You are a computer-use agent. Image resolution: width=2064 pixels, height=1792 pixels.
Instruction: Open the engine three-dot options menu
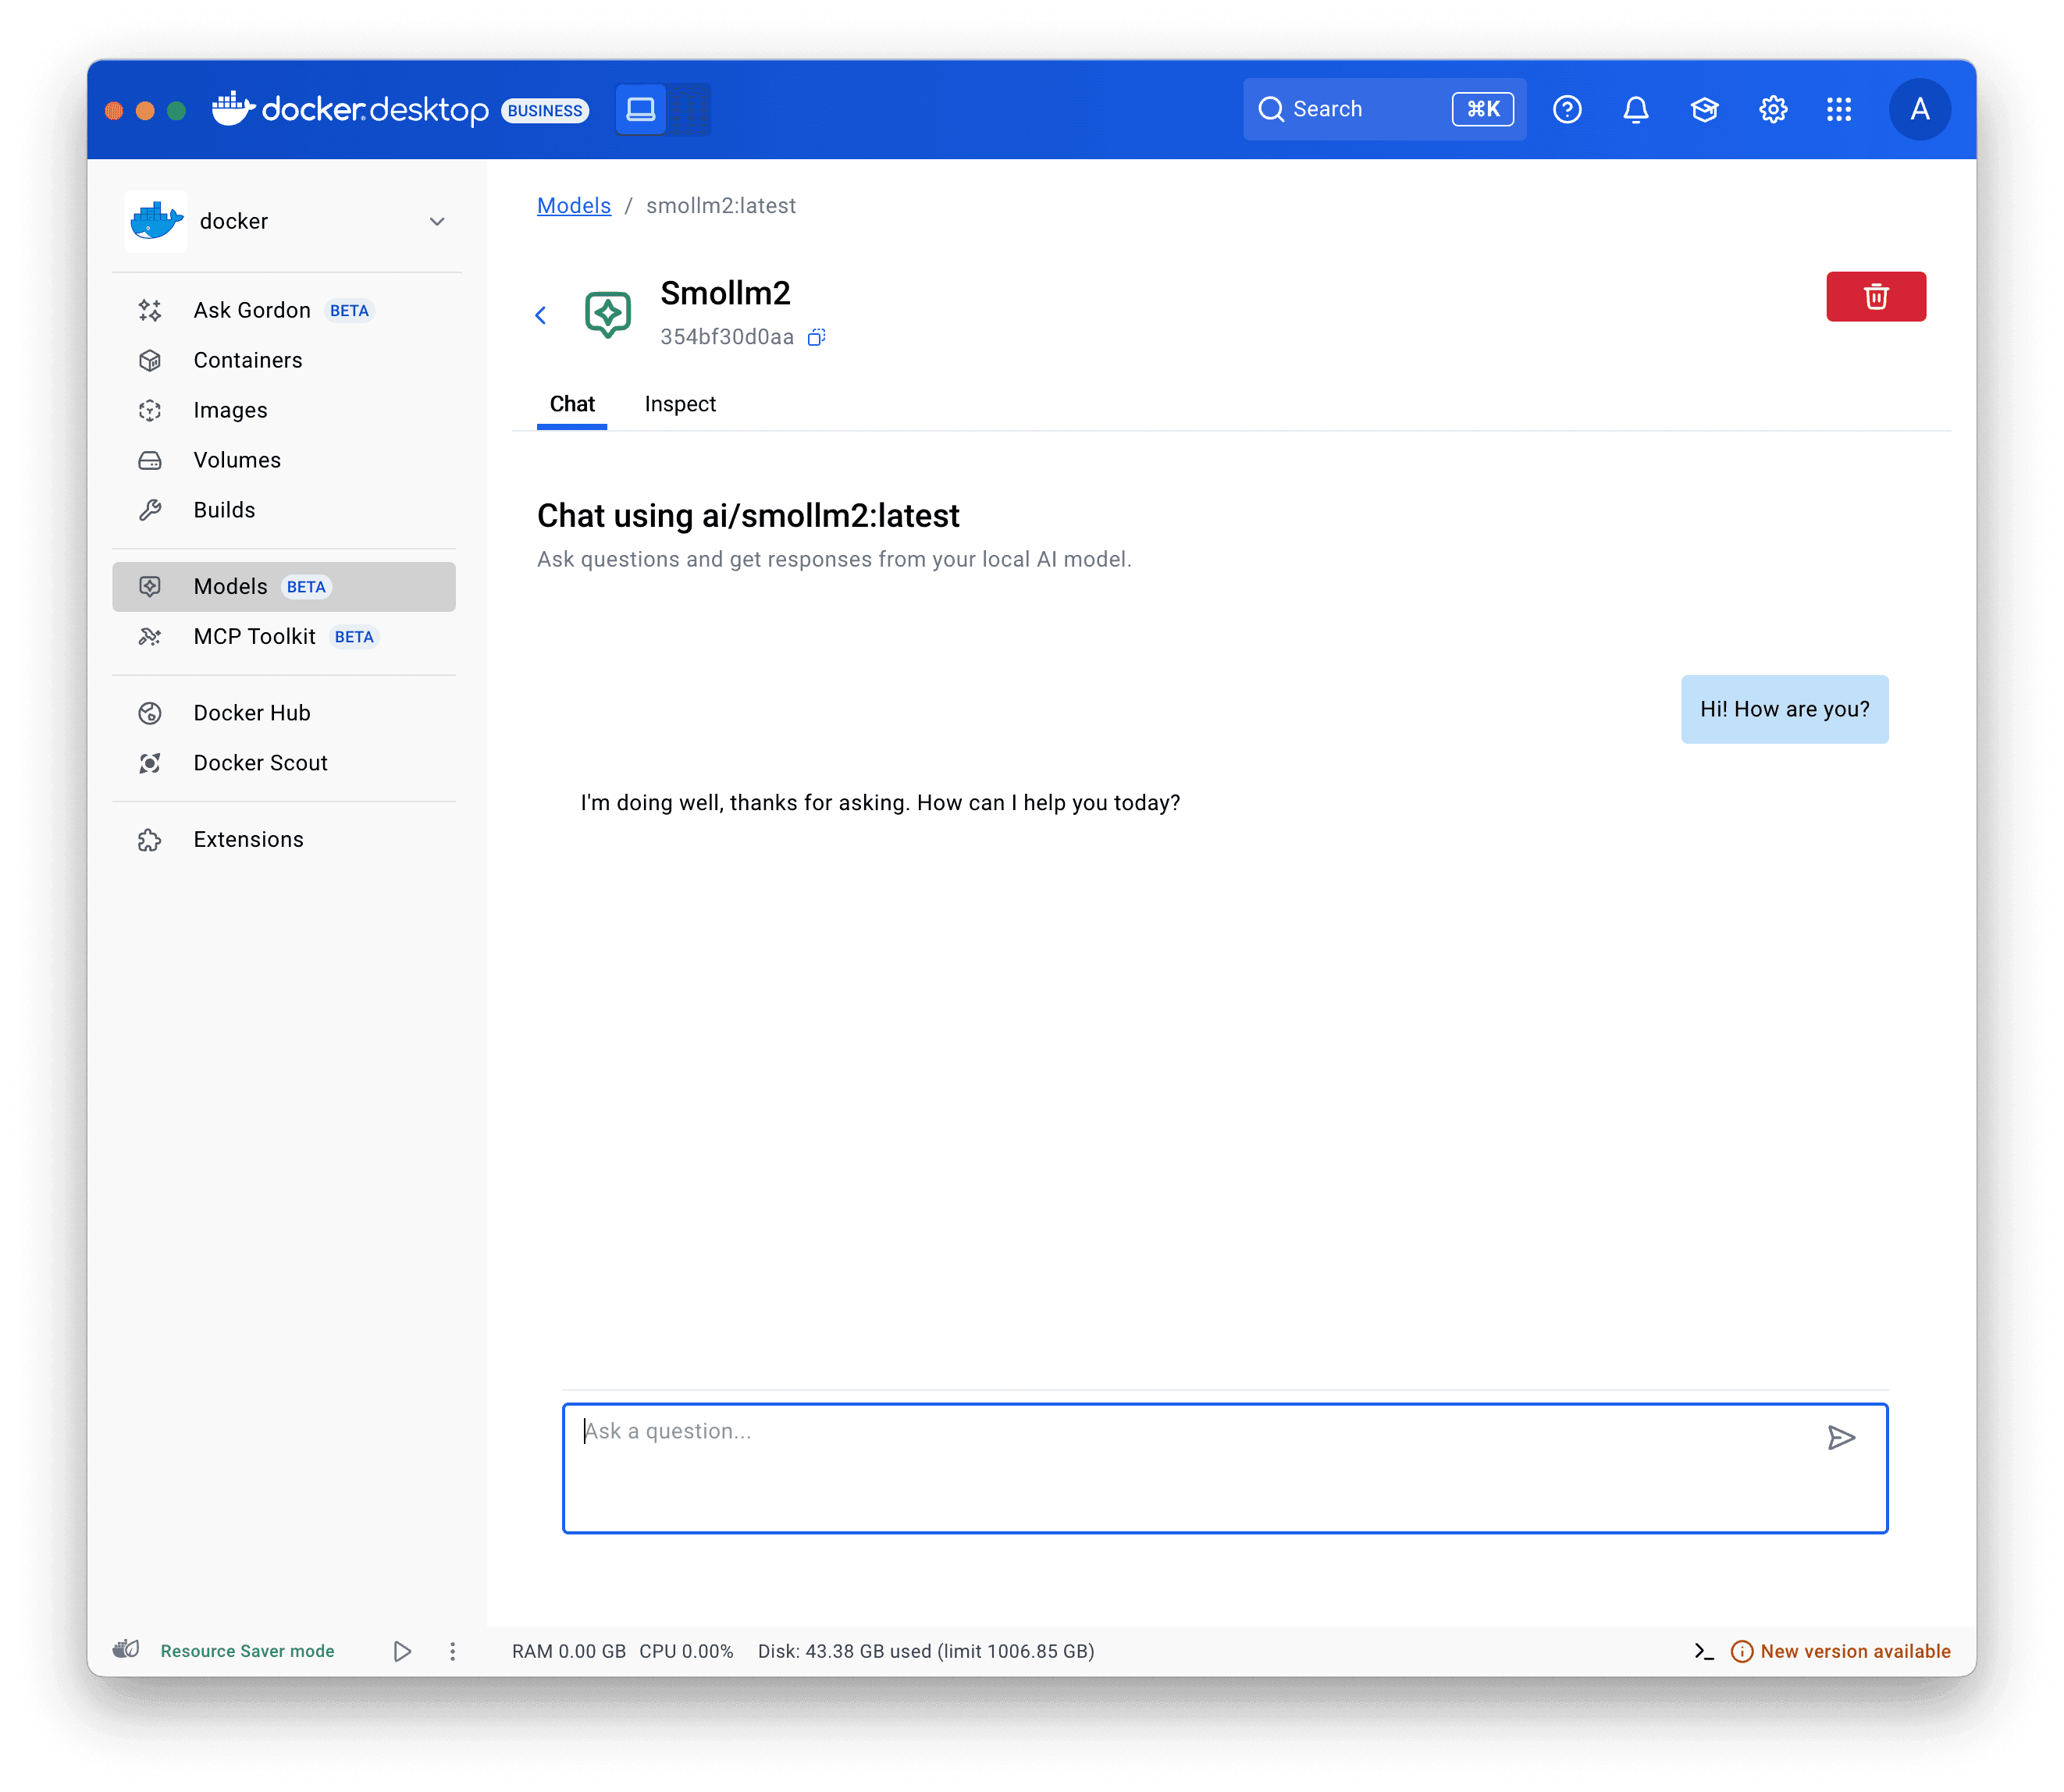[x=452, y=1651]
